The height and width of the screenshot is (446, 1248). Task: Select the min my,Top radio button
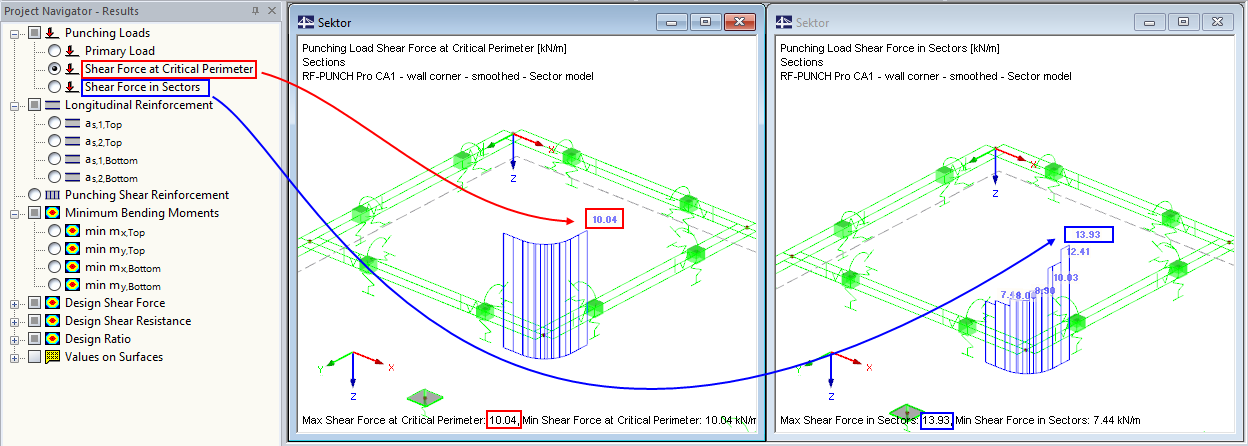pyautogui.click(x=54, y=249)
